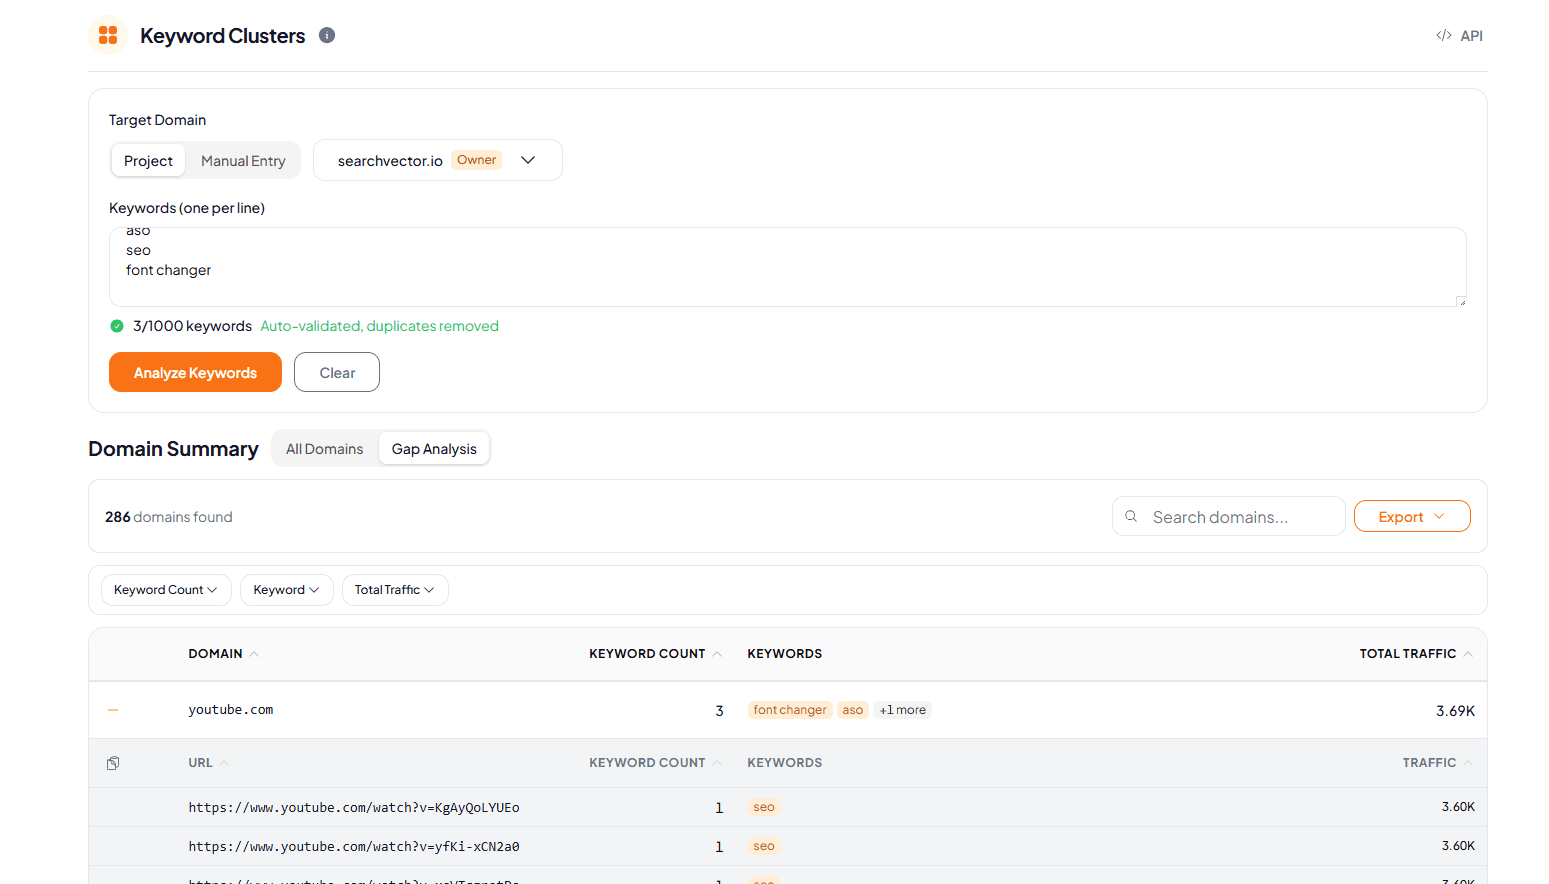Click the Owner badge
Screen dimensions: 1549x884
point(476,160)
